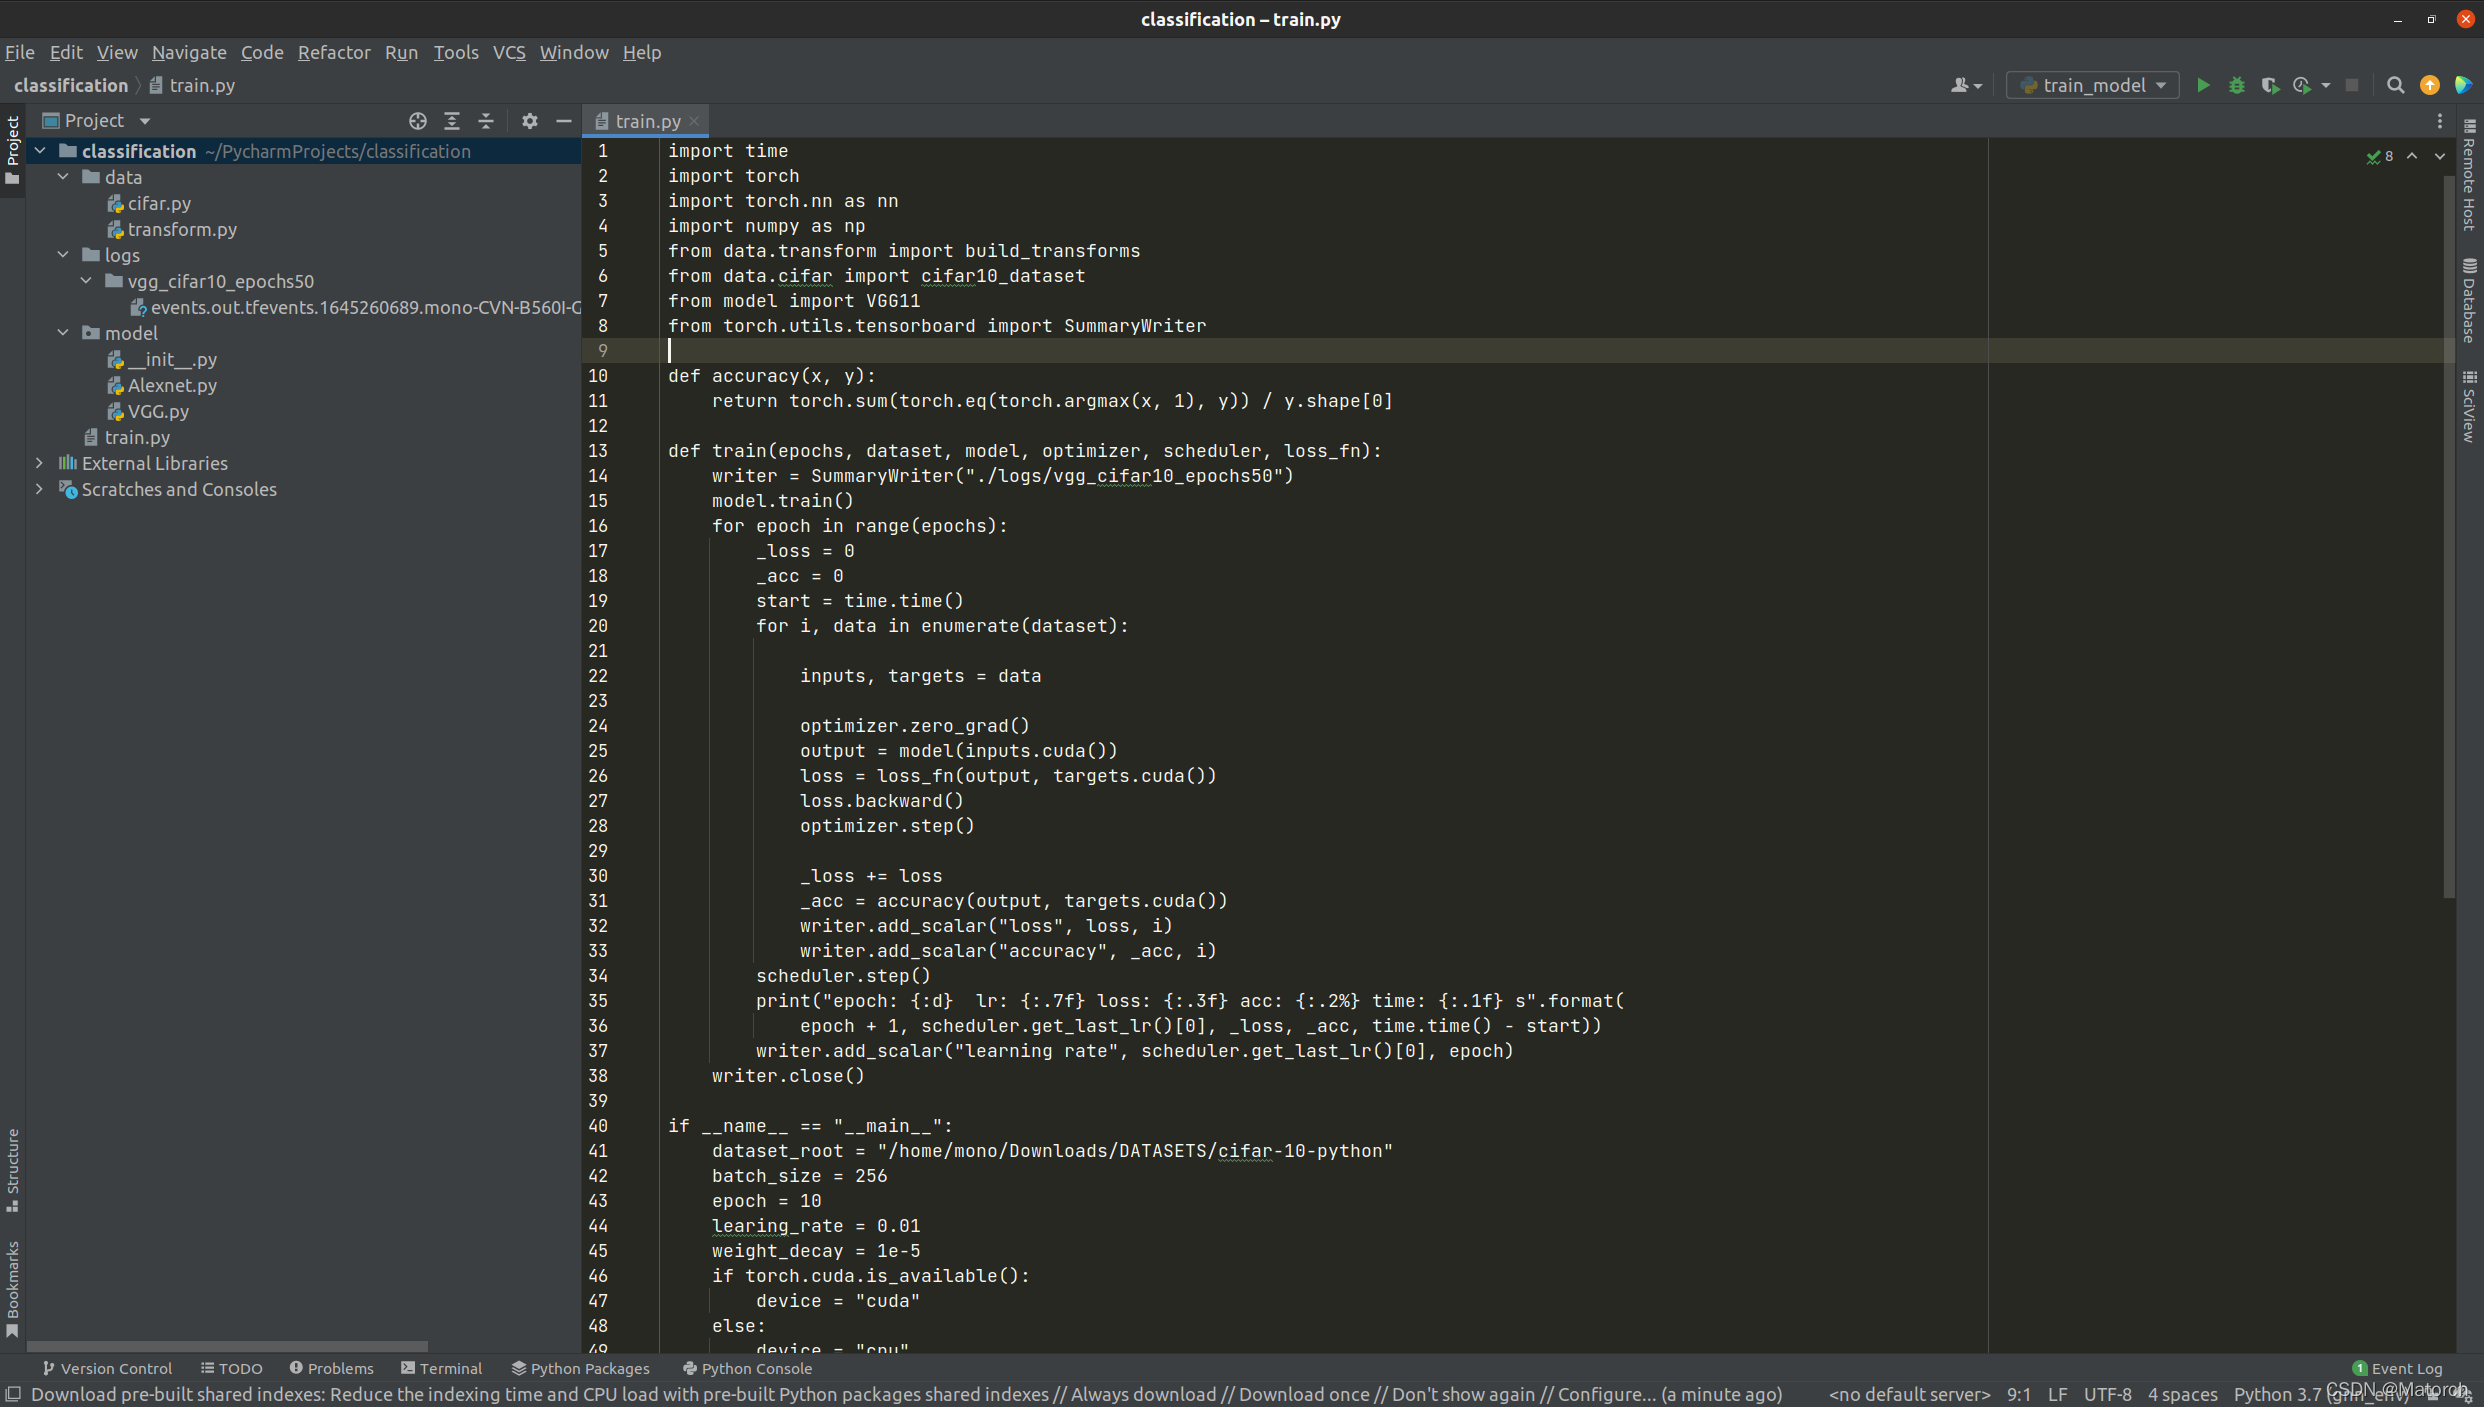Run train_model with the profiler
Image resolution: width=2484 pixels, height=1407 pixels.
2302,86
